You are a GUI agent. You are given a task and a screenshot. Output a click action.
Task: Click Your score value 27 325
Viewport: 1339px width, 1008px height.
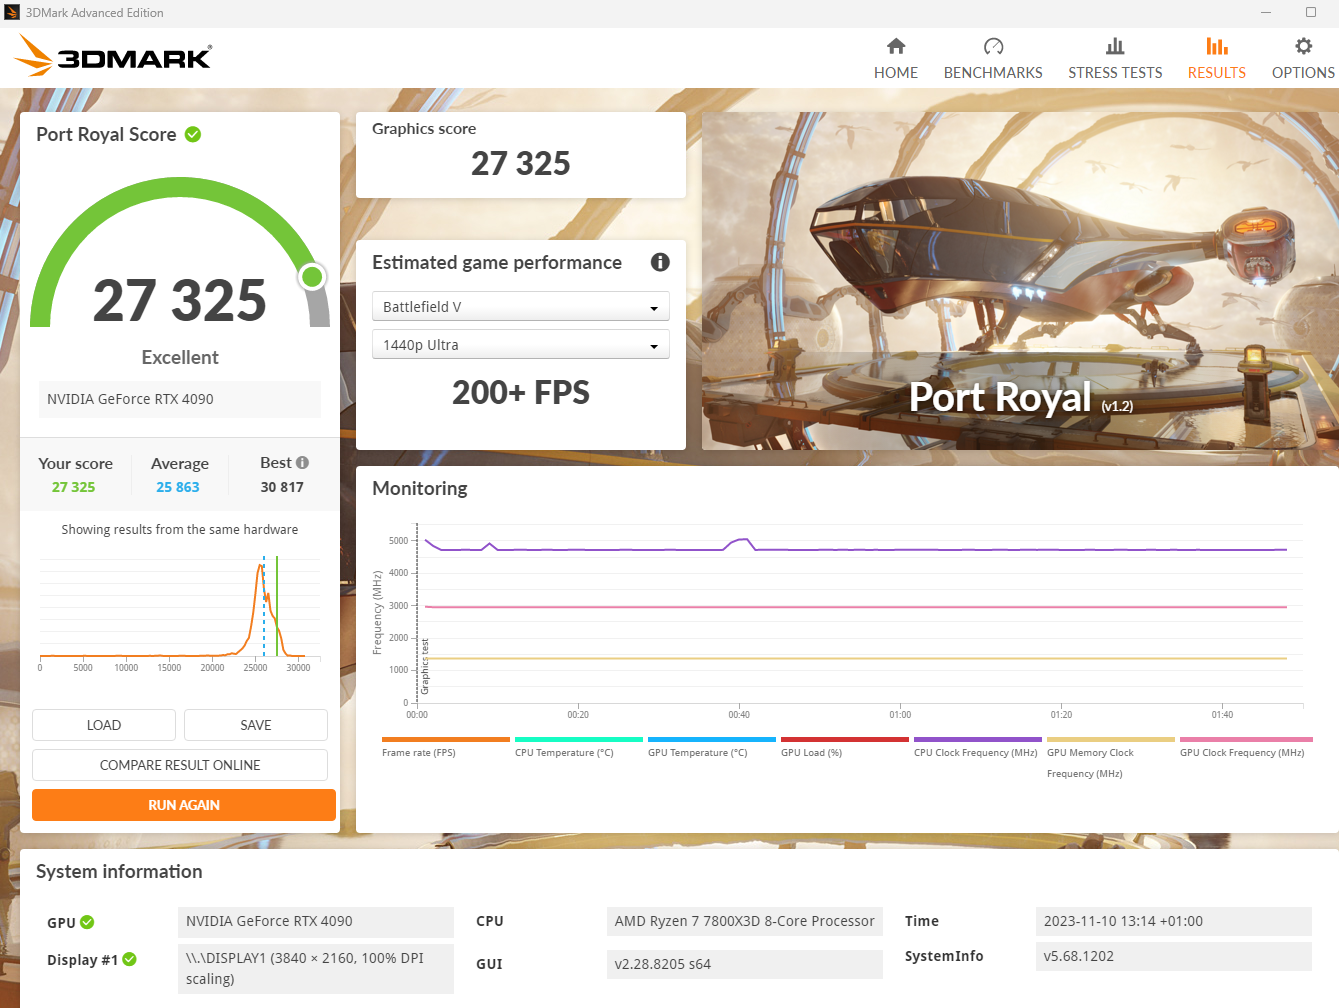pos(74,487)
